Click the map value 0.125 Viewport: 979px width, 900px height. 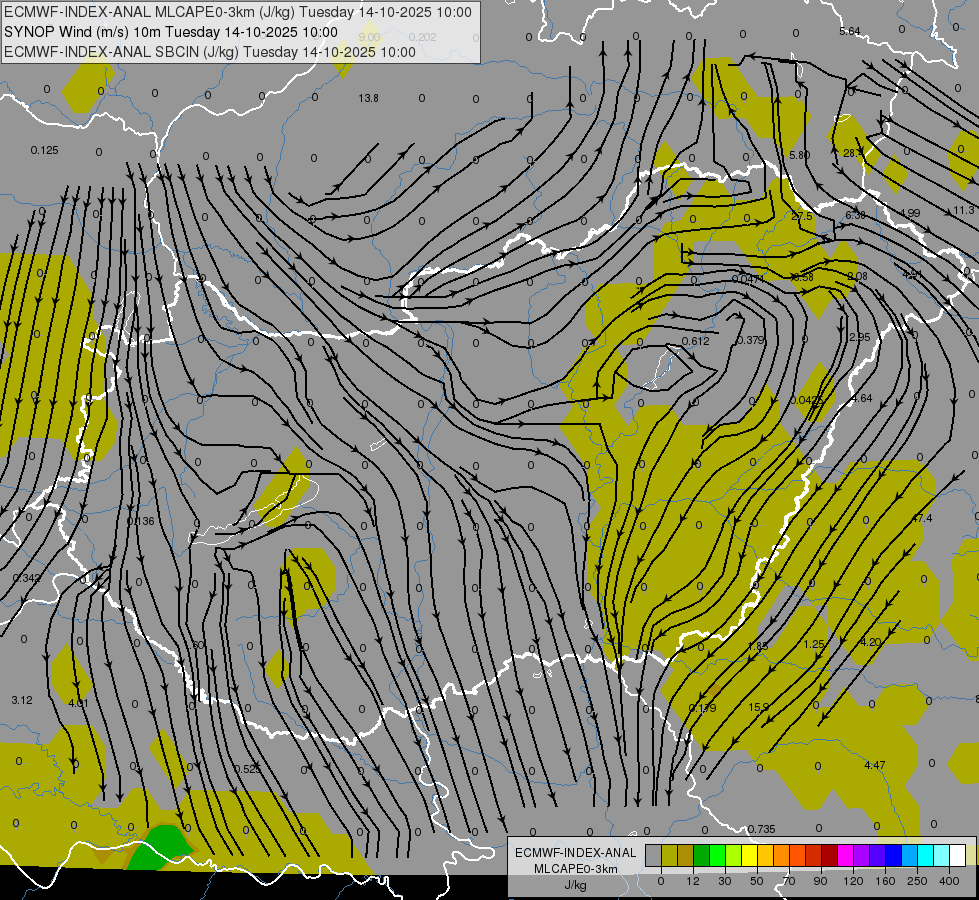[x=44, y=150]
